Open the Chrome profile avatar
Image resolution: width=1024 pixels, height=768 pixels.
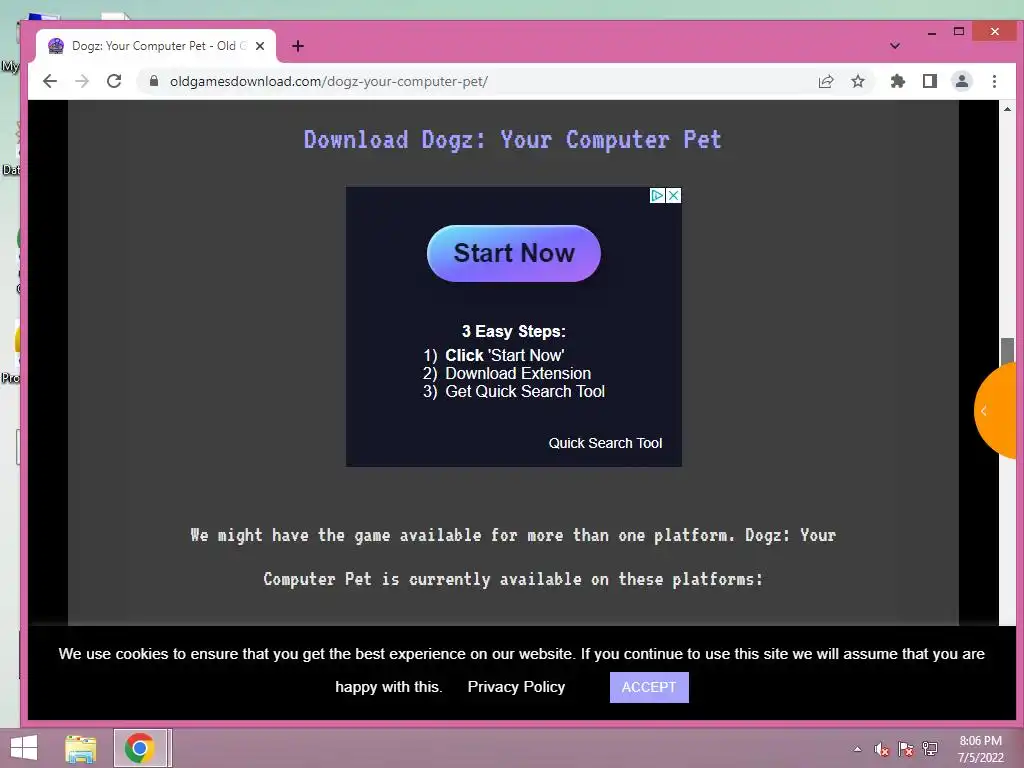[x=961, y=81]
